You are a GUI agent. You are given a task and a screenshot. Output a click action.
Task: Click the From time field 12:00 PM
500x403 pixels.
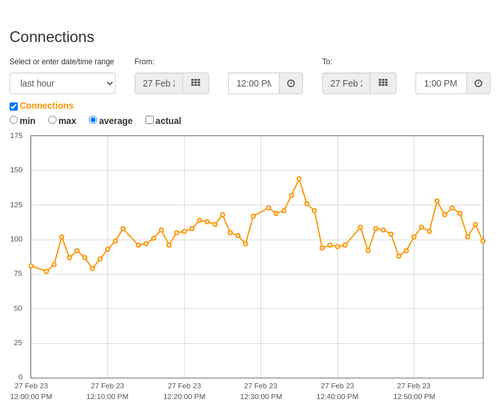[254, 83]
